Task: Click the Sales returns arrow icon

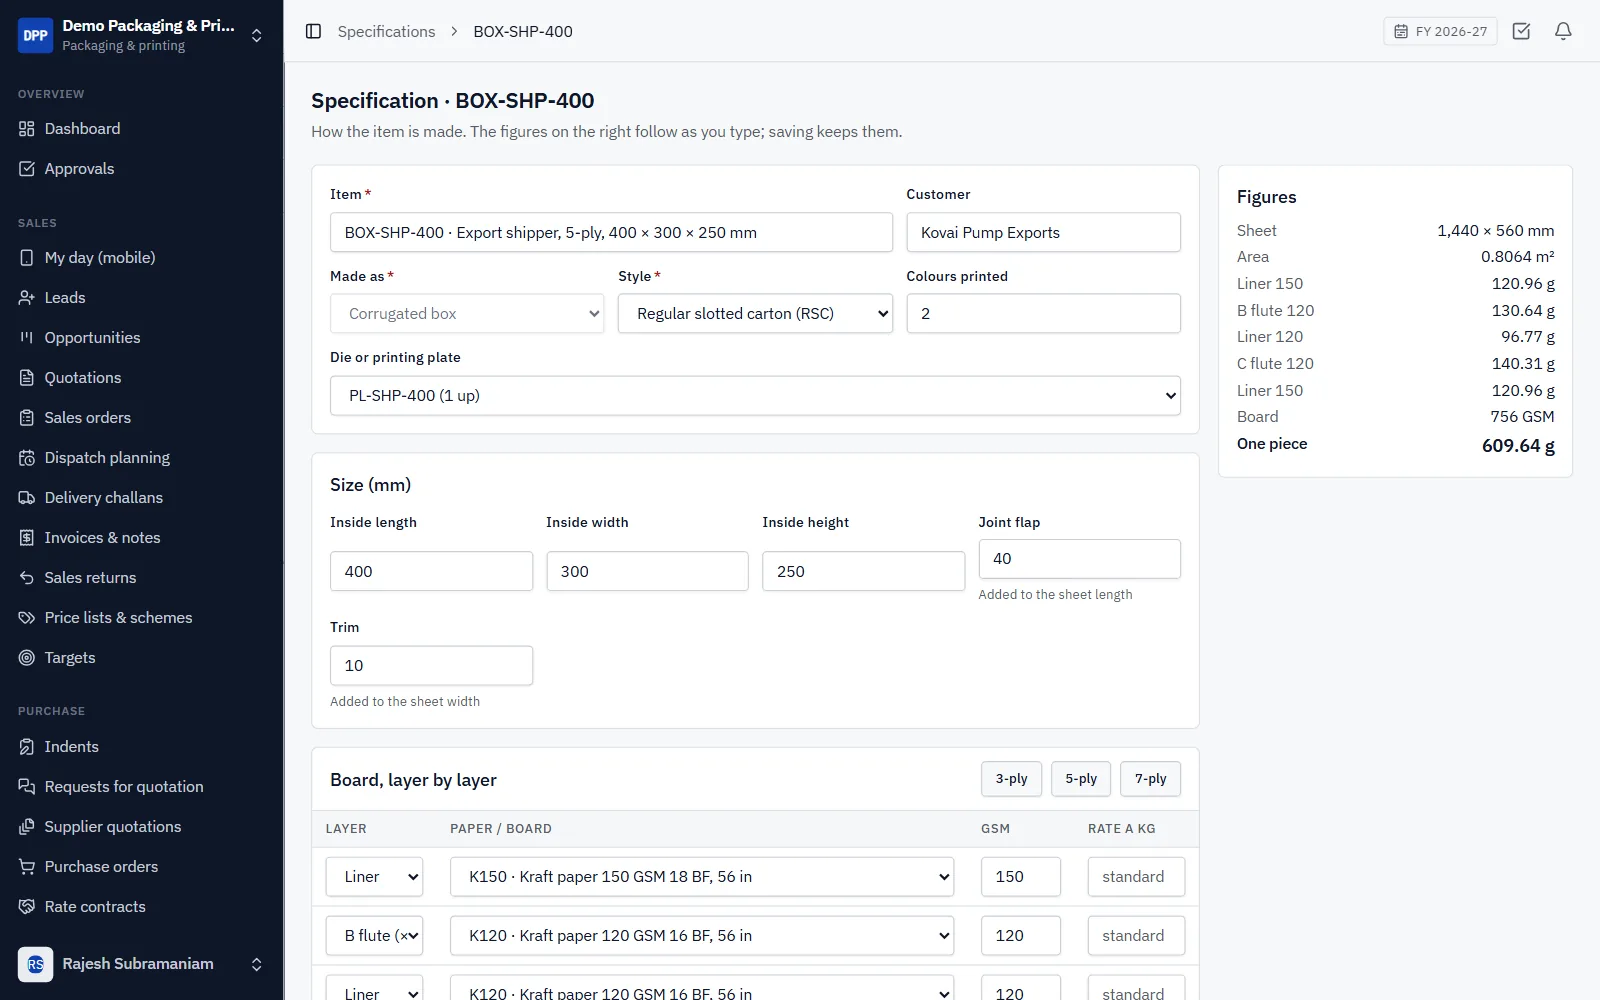Action: 27,578
